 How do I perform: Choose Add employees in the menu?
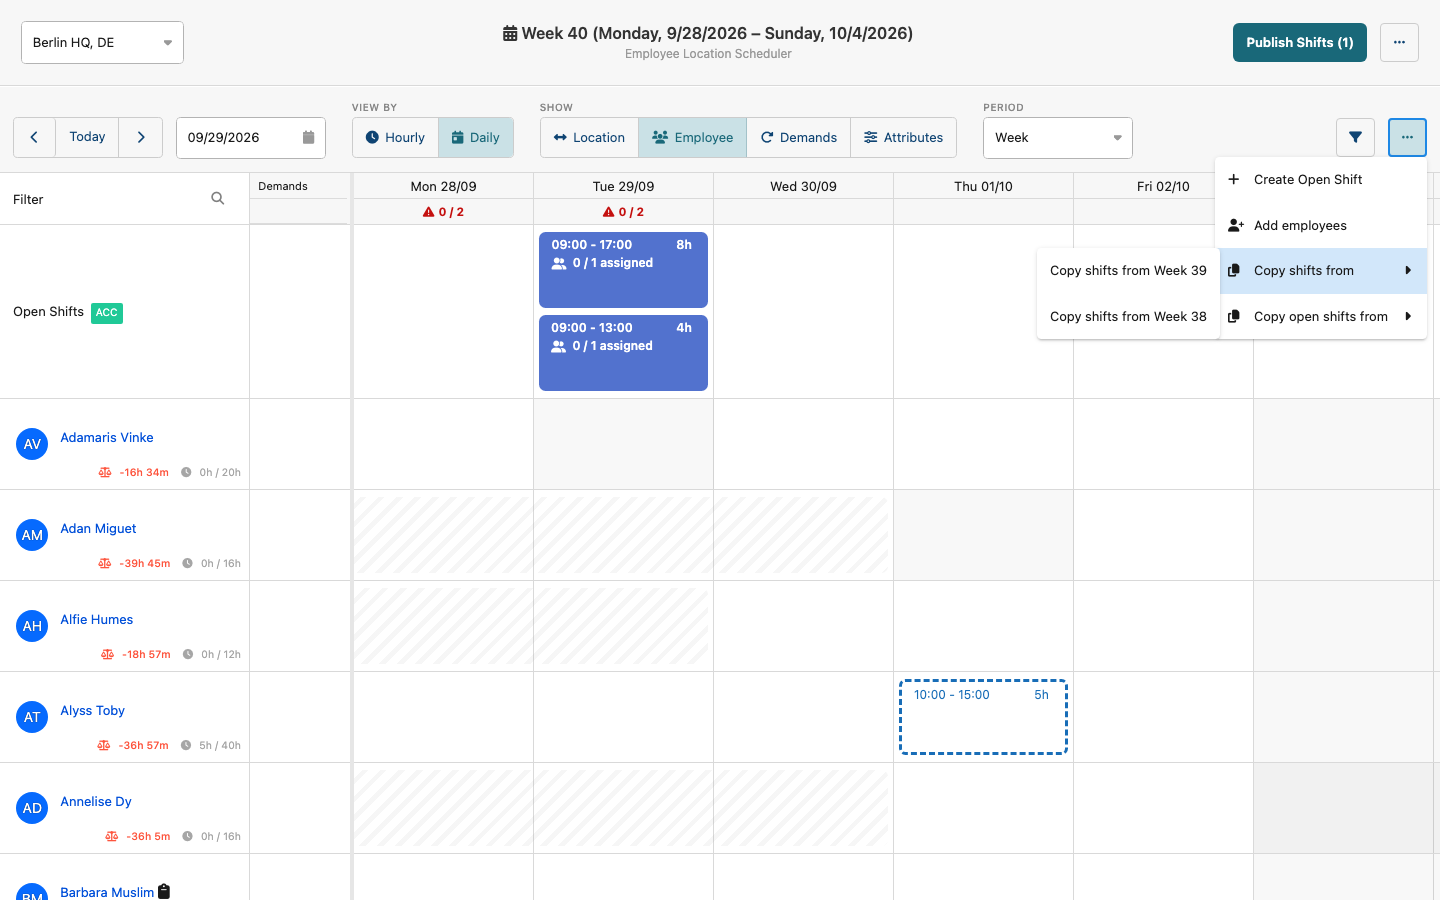(x=1321, y=225)
